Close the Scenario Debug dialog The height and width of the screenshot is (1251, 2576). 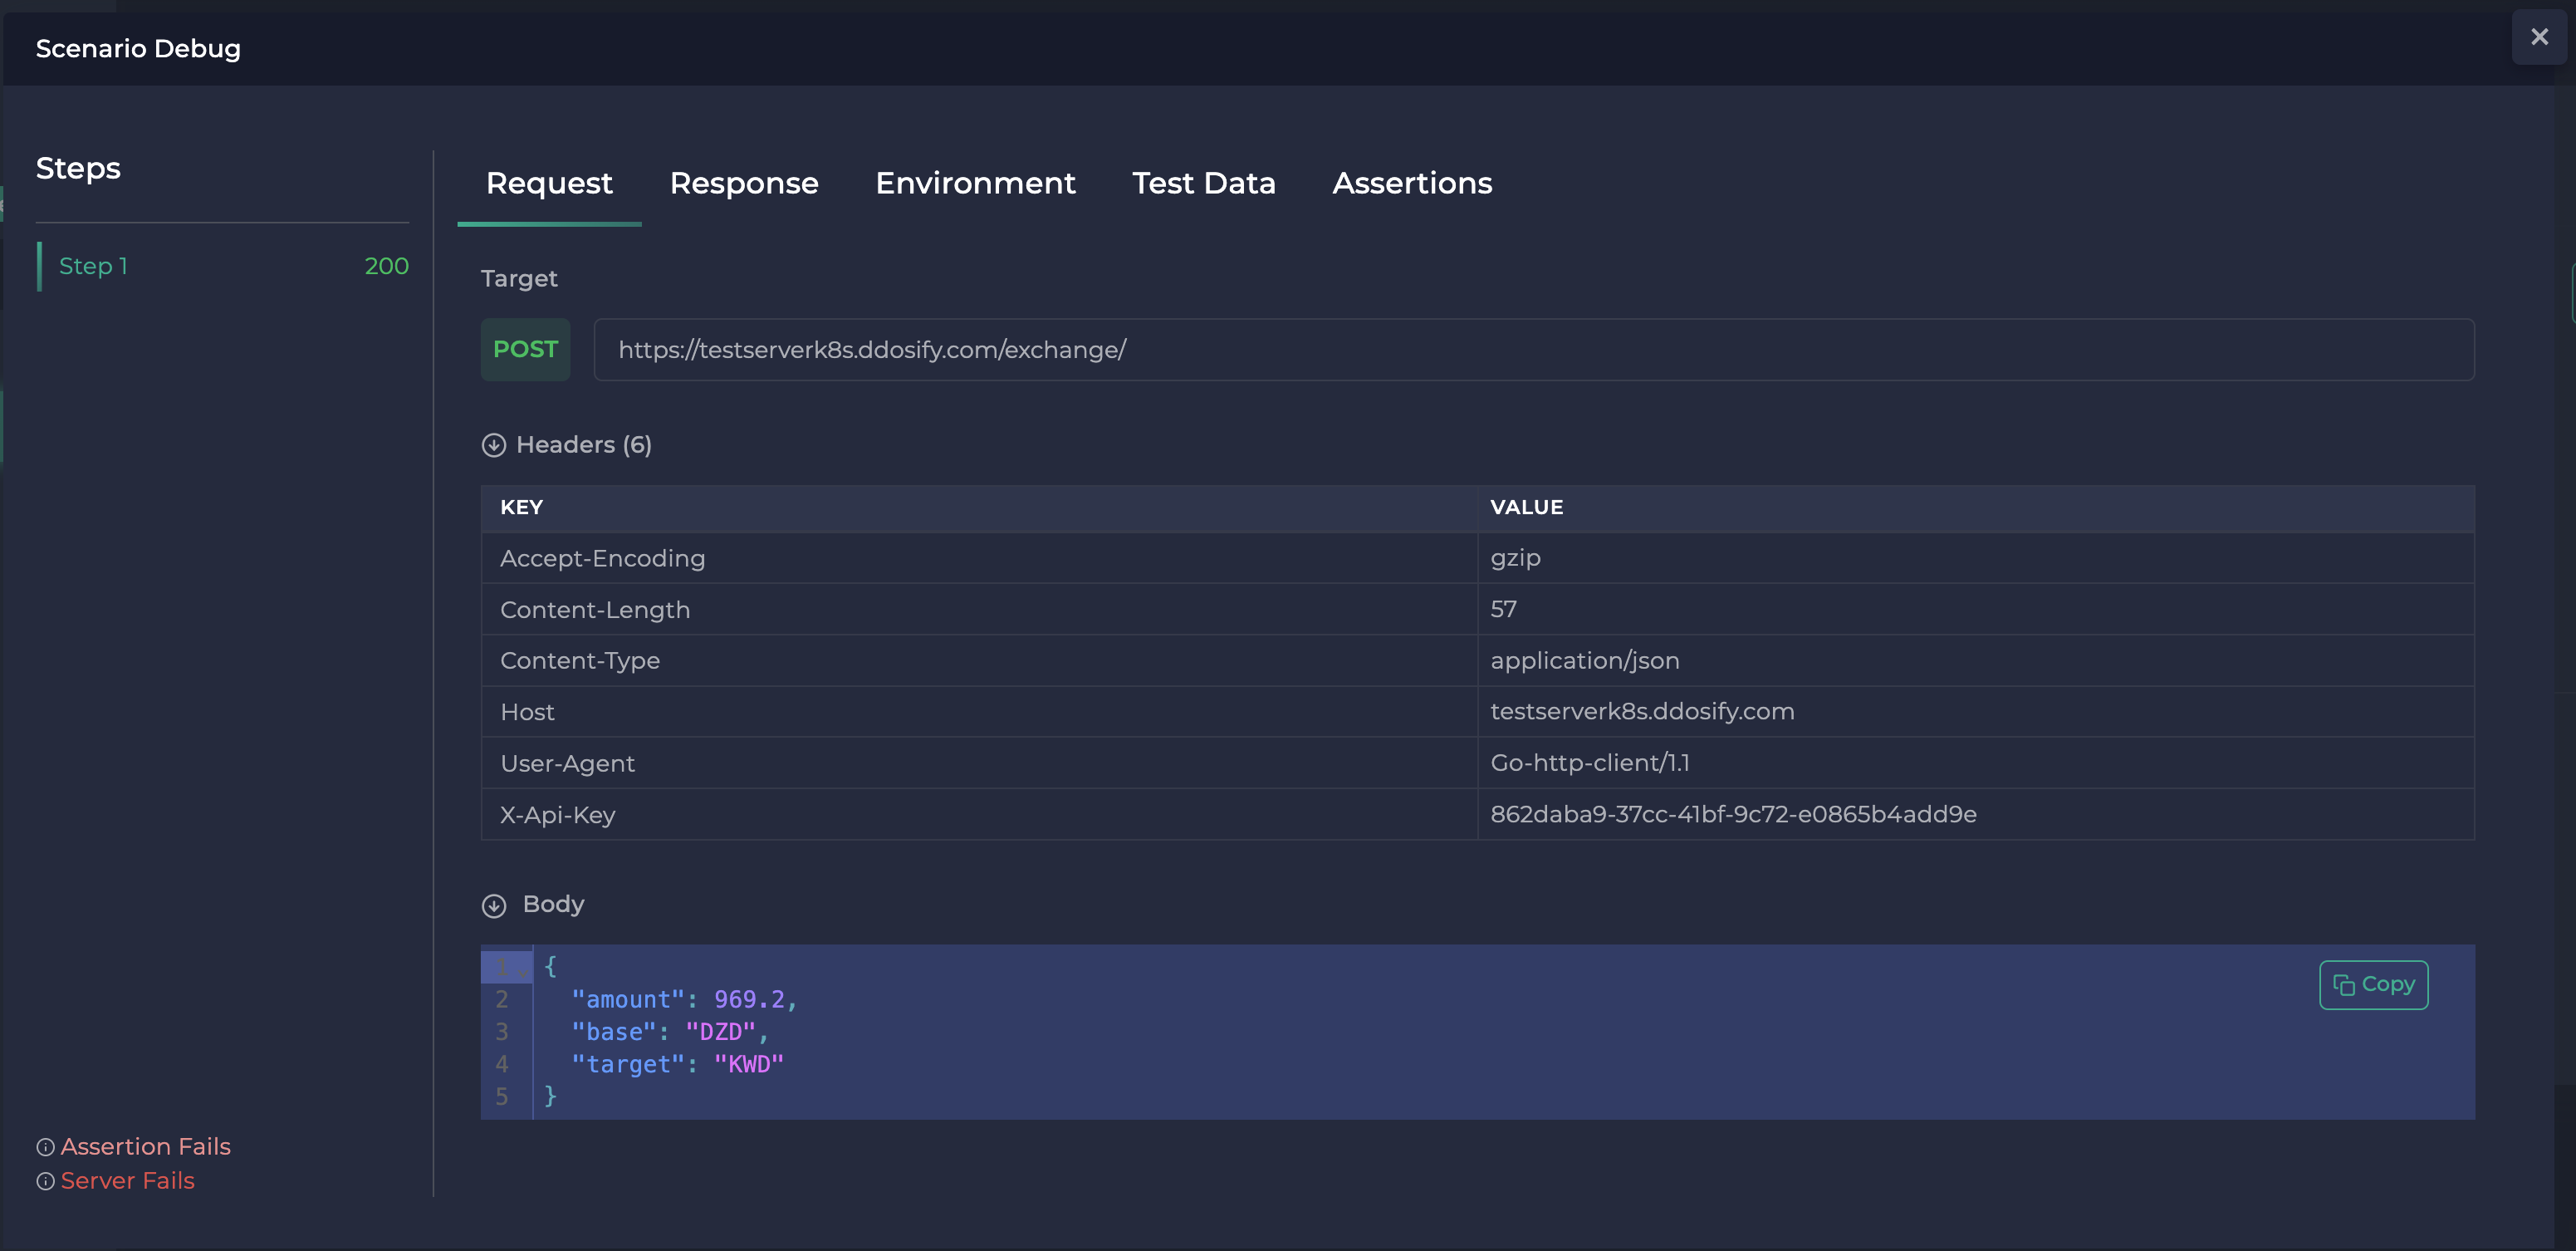click(x=2539, y=36)
